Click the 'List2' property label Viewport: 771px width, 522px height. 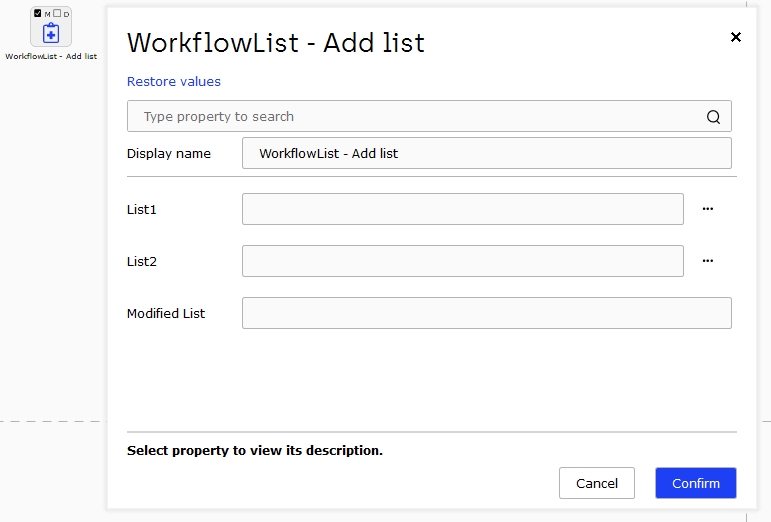coord(142,261)
